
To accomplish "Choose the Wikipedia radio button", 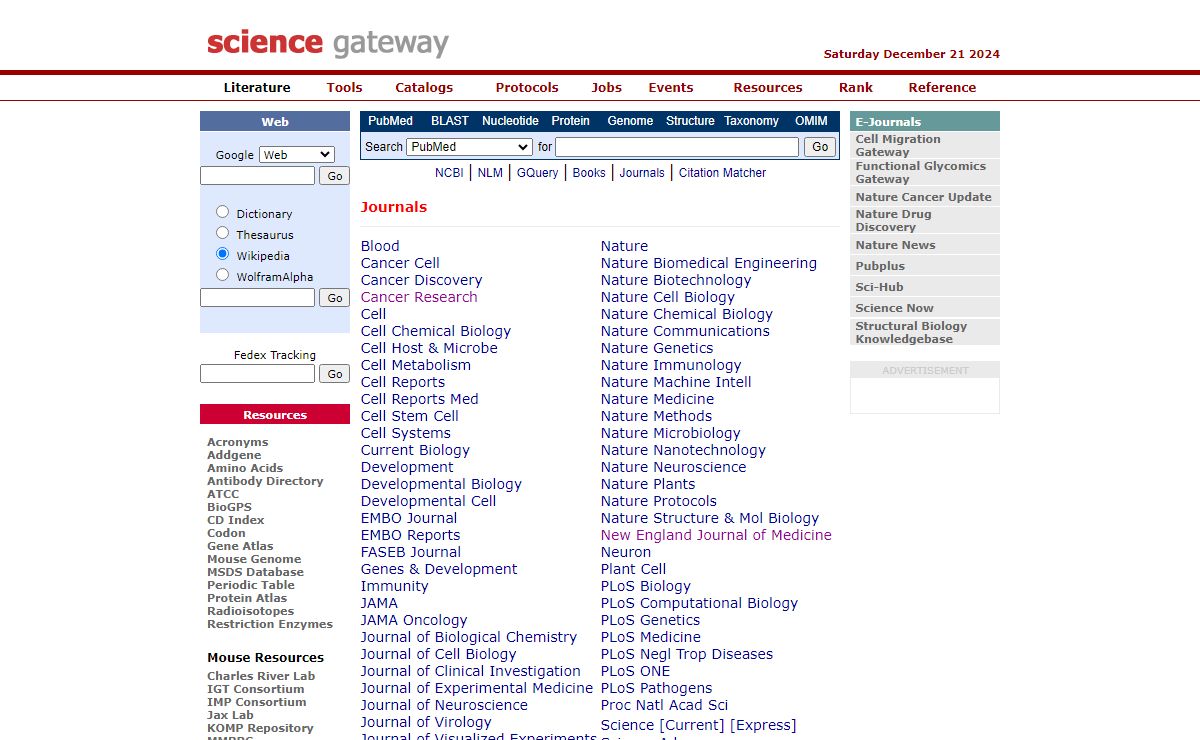I will [x=222, y=254].
